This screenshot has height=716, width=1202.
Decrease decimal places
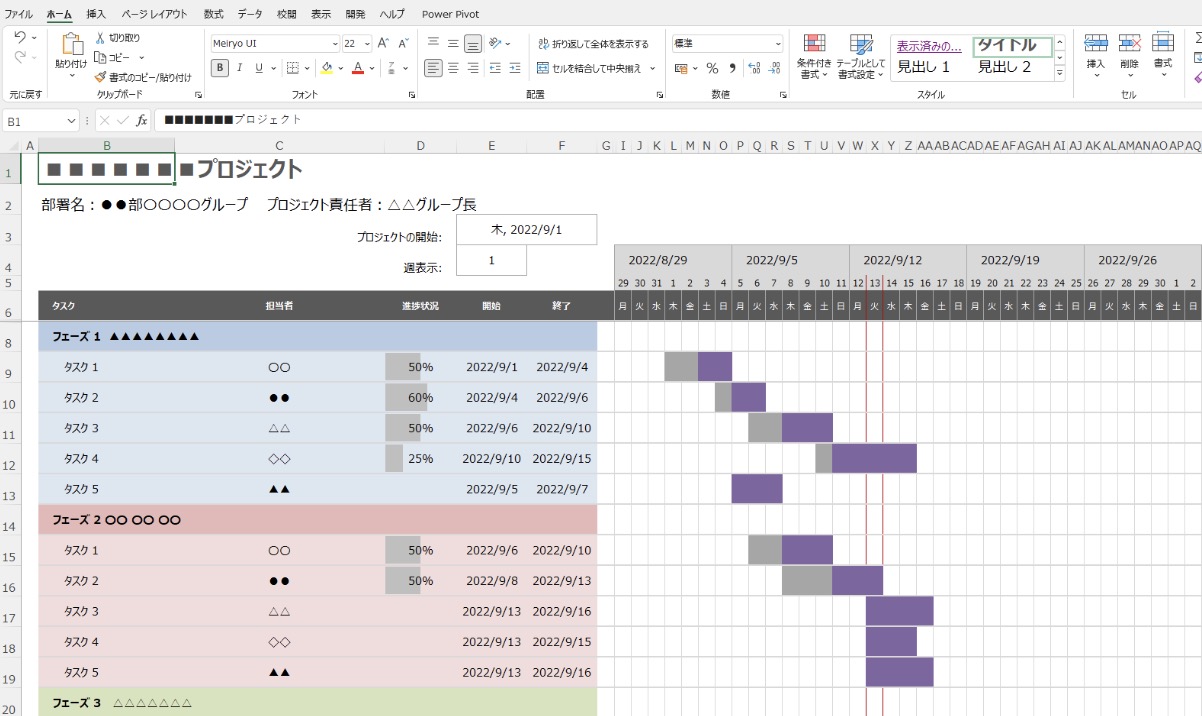(x=774, y=68)
